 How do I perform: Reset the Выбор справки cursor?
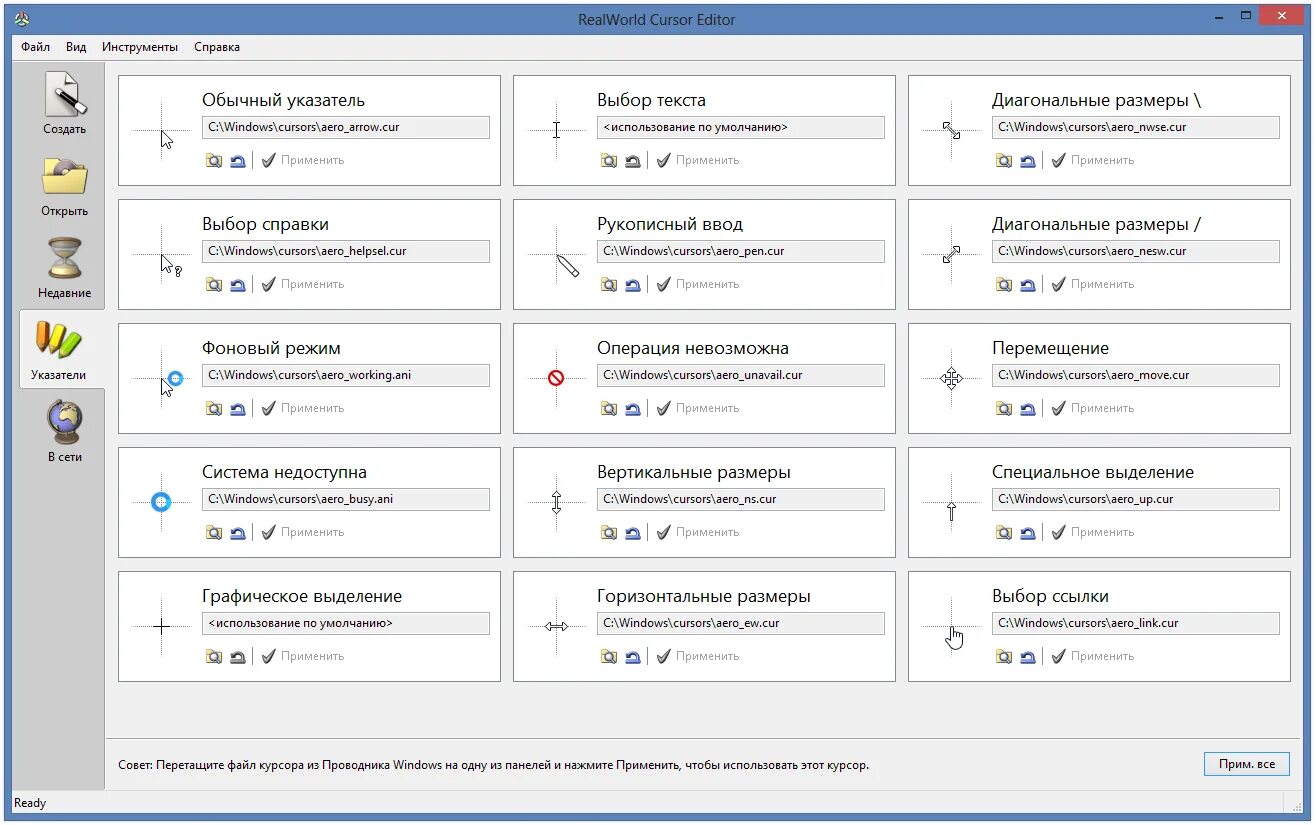tap(238, 284)
